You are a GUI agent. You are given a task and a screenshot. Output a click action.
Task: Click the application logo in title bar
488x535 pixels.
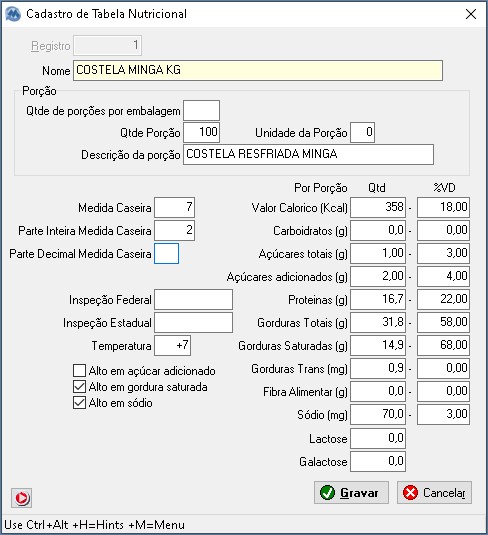click(13, 14)
